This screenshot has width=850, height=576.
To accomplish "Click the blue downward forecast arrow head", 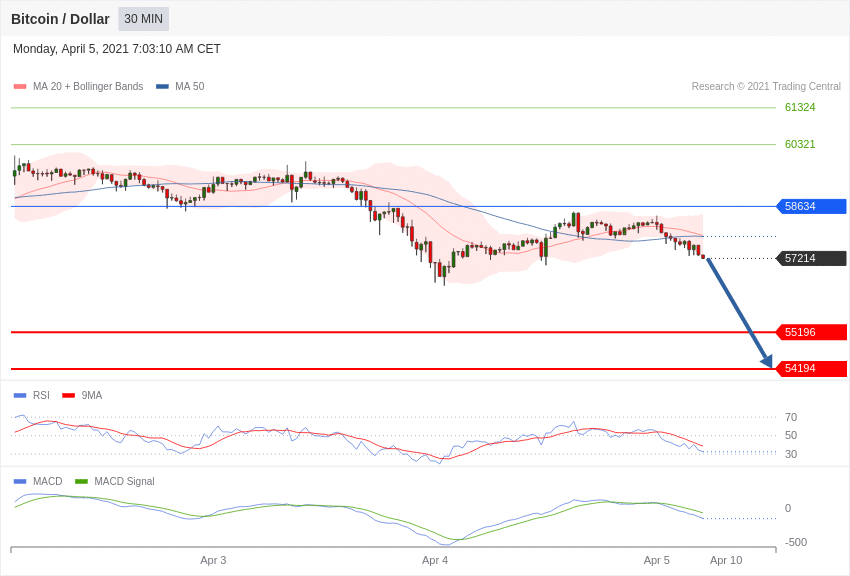I will pyautogui.click(x=767, y=361).
